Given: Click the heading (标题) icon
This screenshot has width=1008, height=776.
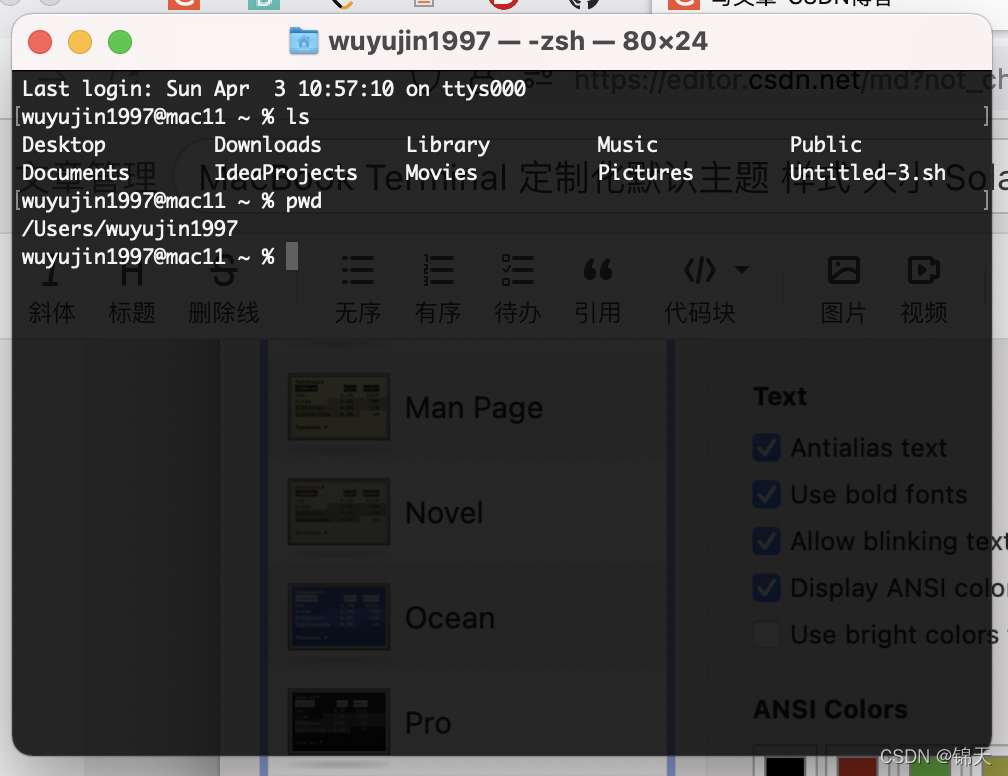Looking at the screenshot, I should [x=132, y=273].
